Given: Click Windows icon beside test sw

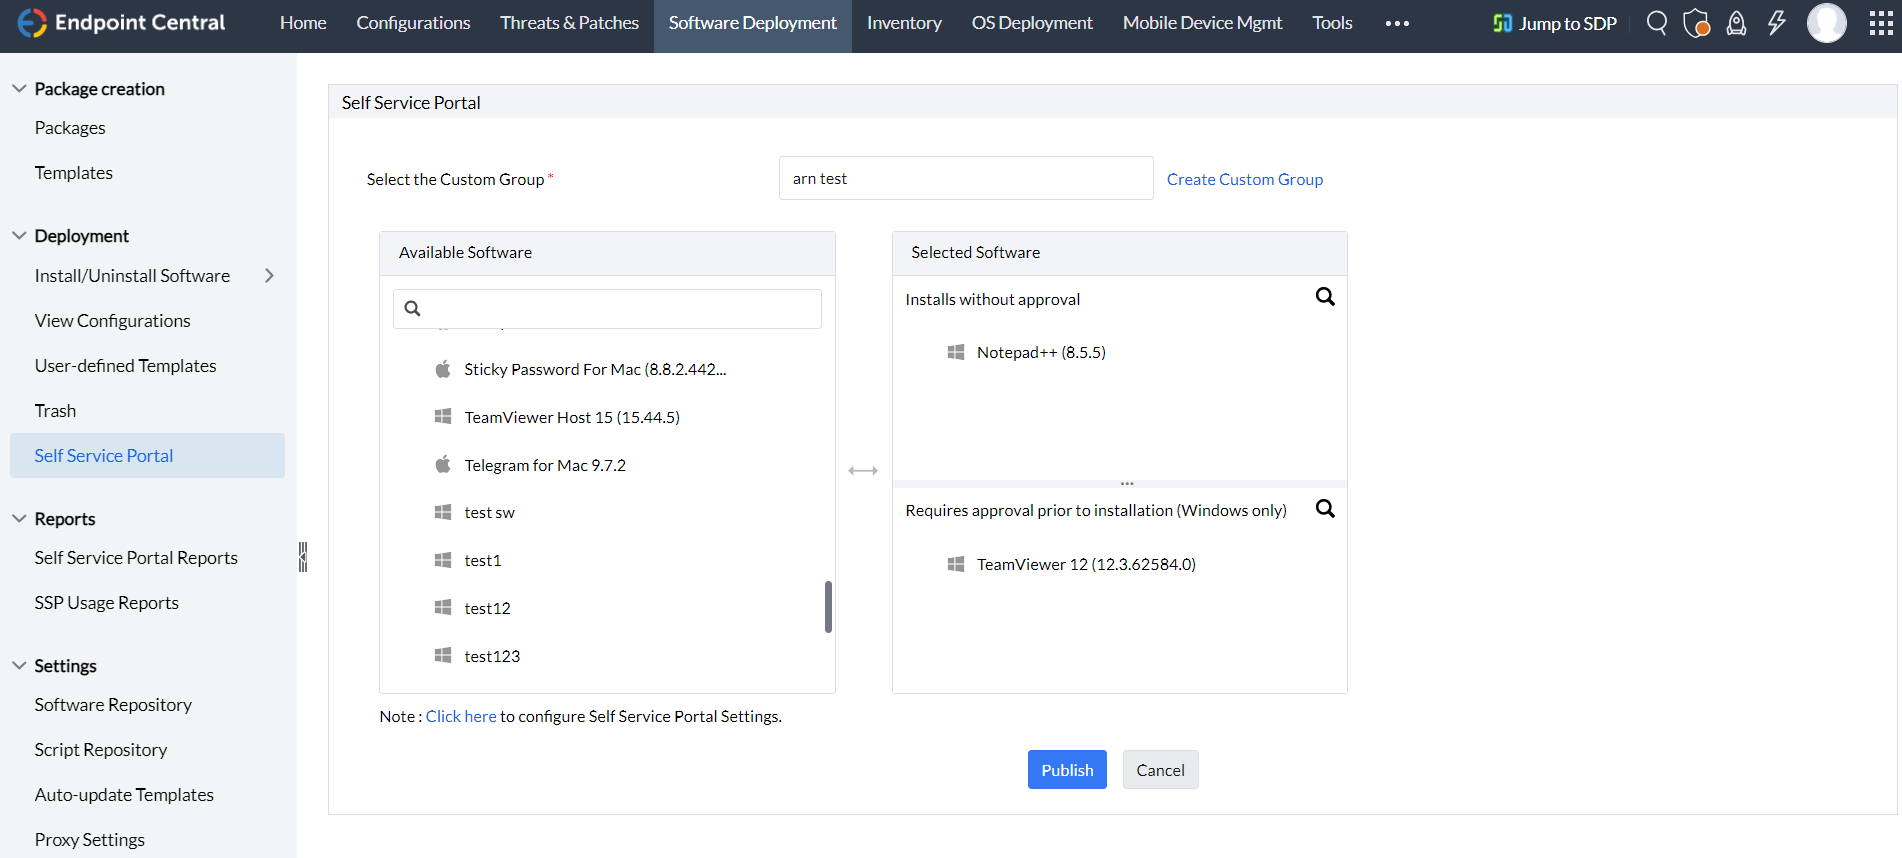Looking at the screenshot, I should 443,512.
